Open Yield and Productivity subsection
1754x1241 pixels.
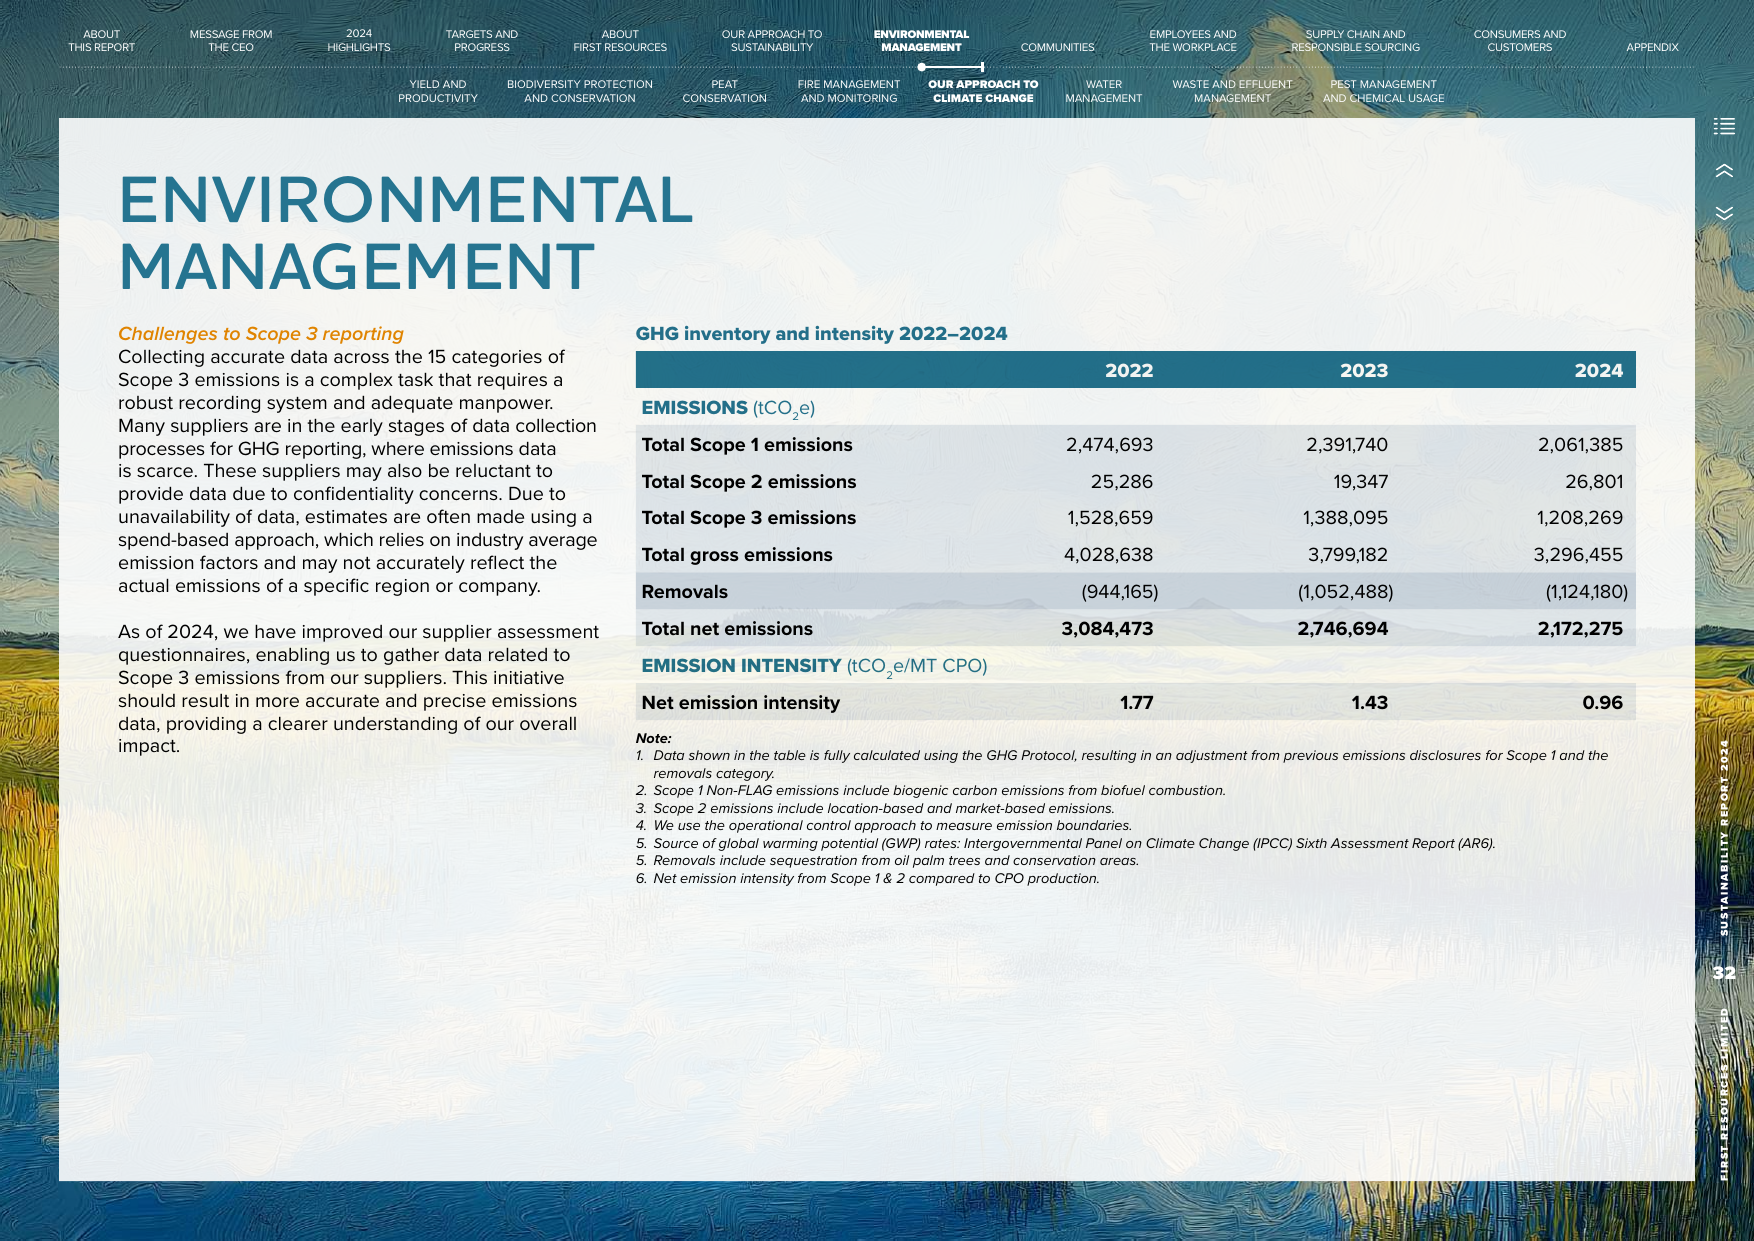tap(438, 91)
